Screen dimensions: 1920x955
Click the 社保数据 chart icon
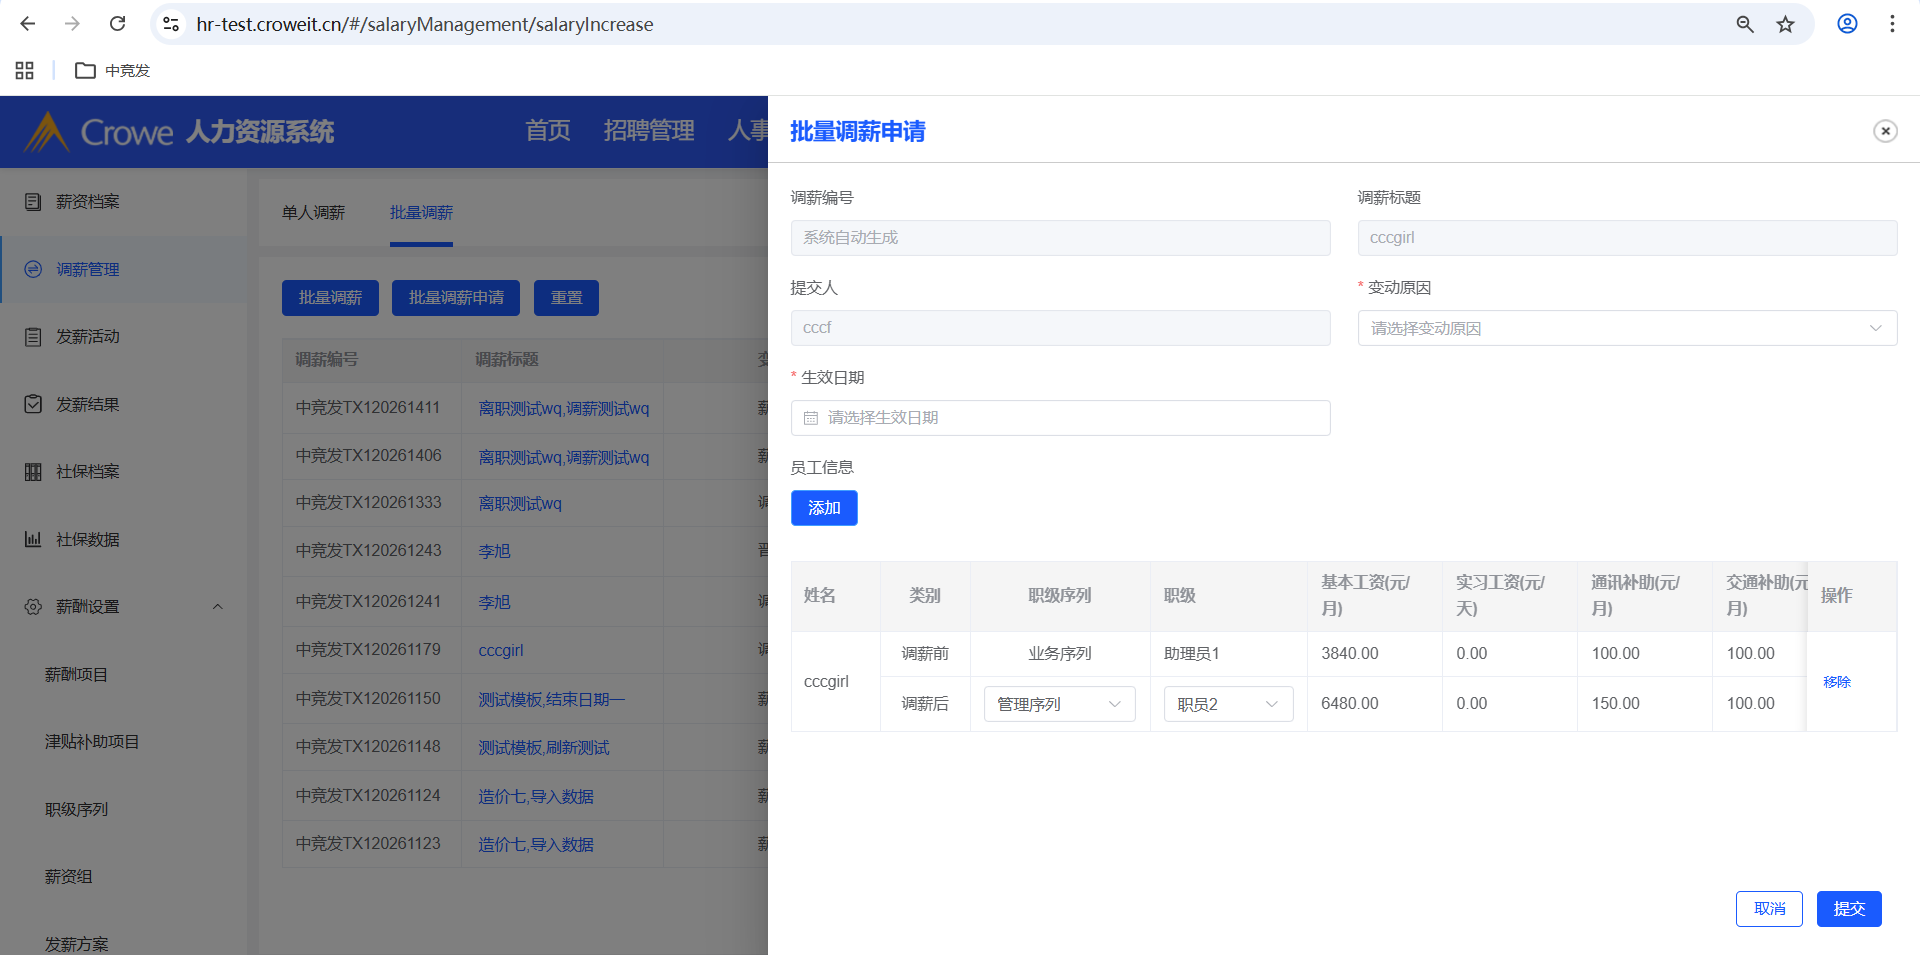tap(33, 539)
